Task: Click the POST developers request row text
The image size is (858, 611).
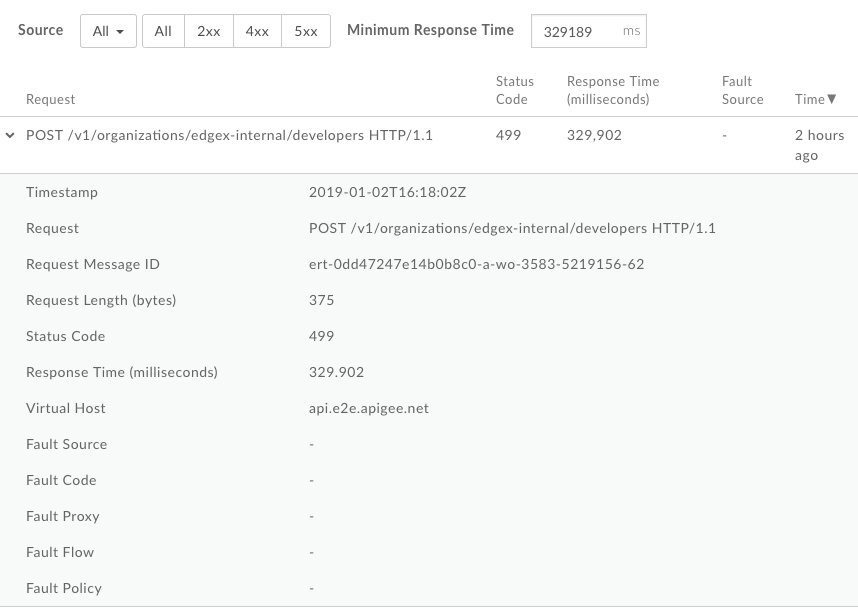Action: pyautogui.click(x=229, y=135)
